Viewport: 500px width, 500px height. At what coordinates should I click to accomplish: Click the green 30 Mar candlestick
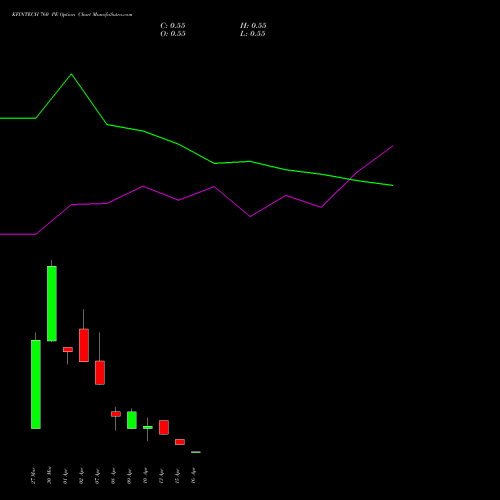(52, 303)
